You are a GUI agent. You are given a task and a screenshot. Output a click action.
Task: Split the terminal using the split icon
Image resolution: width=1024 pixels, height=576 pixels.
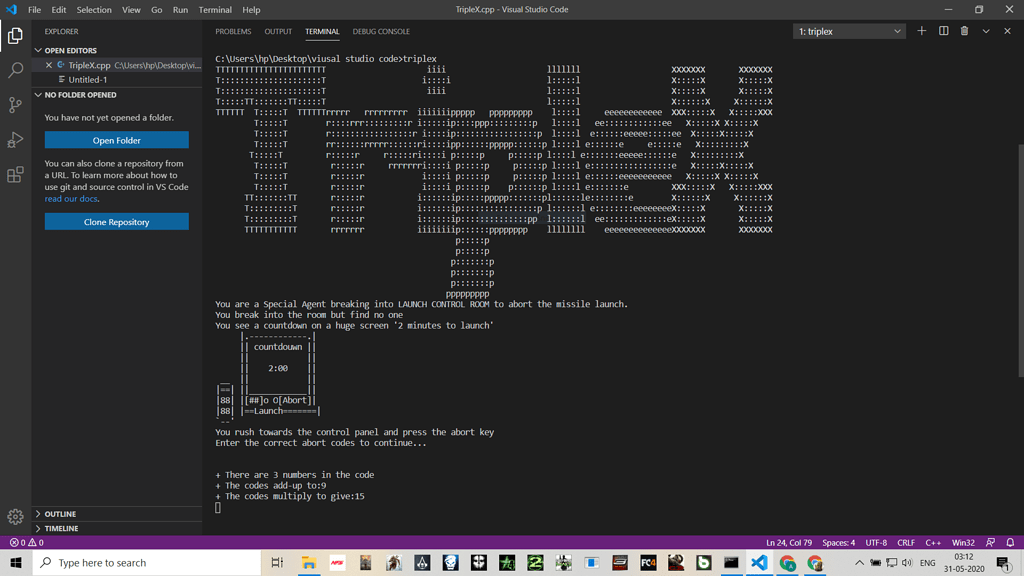click(x=941, y=31)
